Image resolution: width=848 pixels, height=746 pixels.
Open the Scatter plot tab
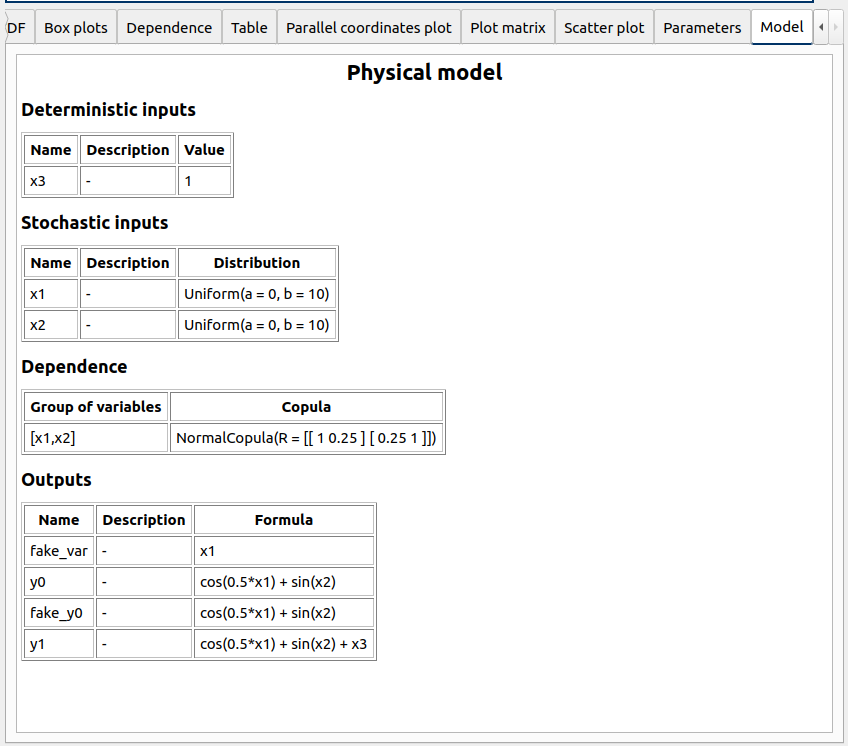pyautogui.click(x=604, y=27)
